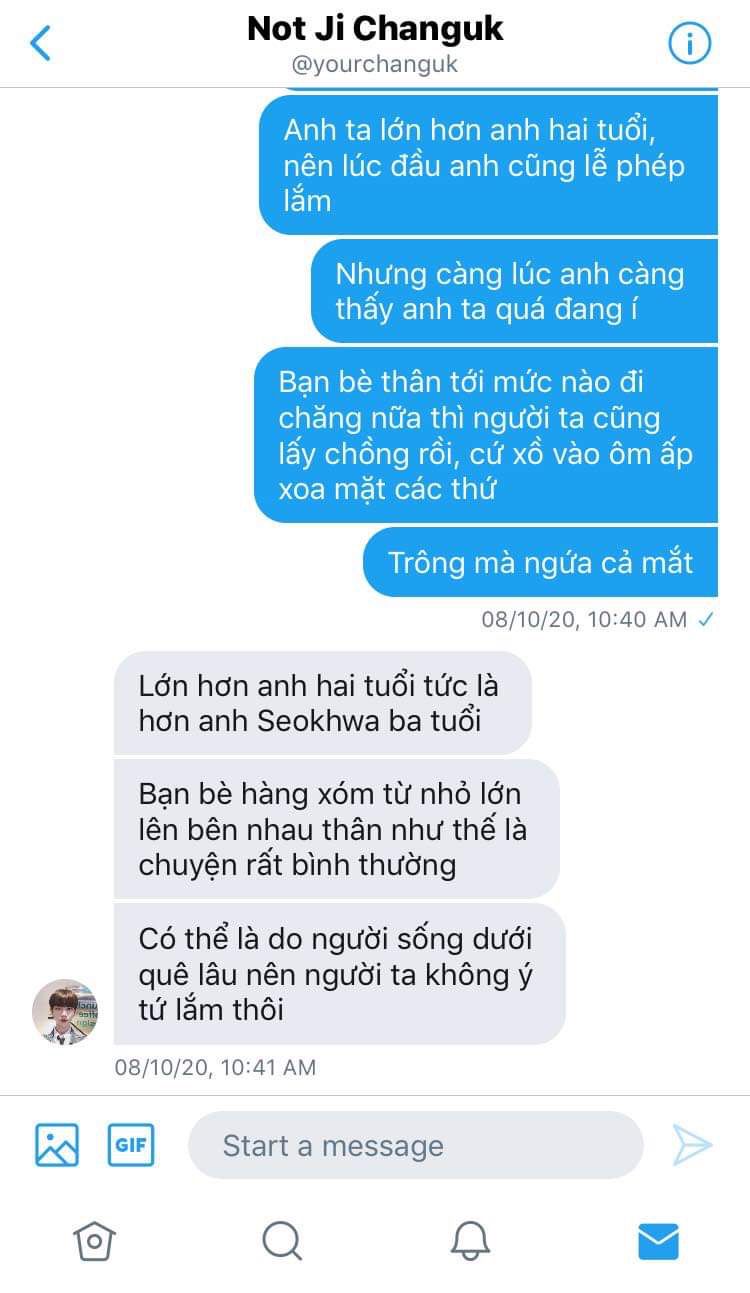Viewport: 750px width, 1293px height.
Task: Tap the sender's profile avatar
Action: pyautogui.click(x=65, y=1012)
